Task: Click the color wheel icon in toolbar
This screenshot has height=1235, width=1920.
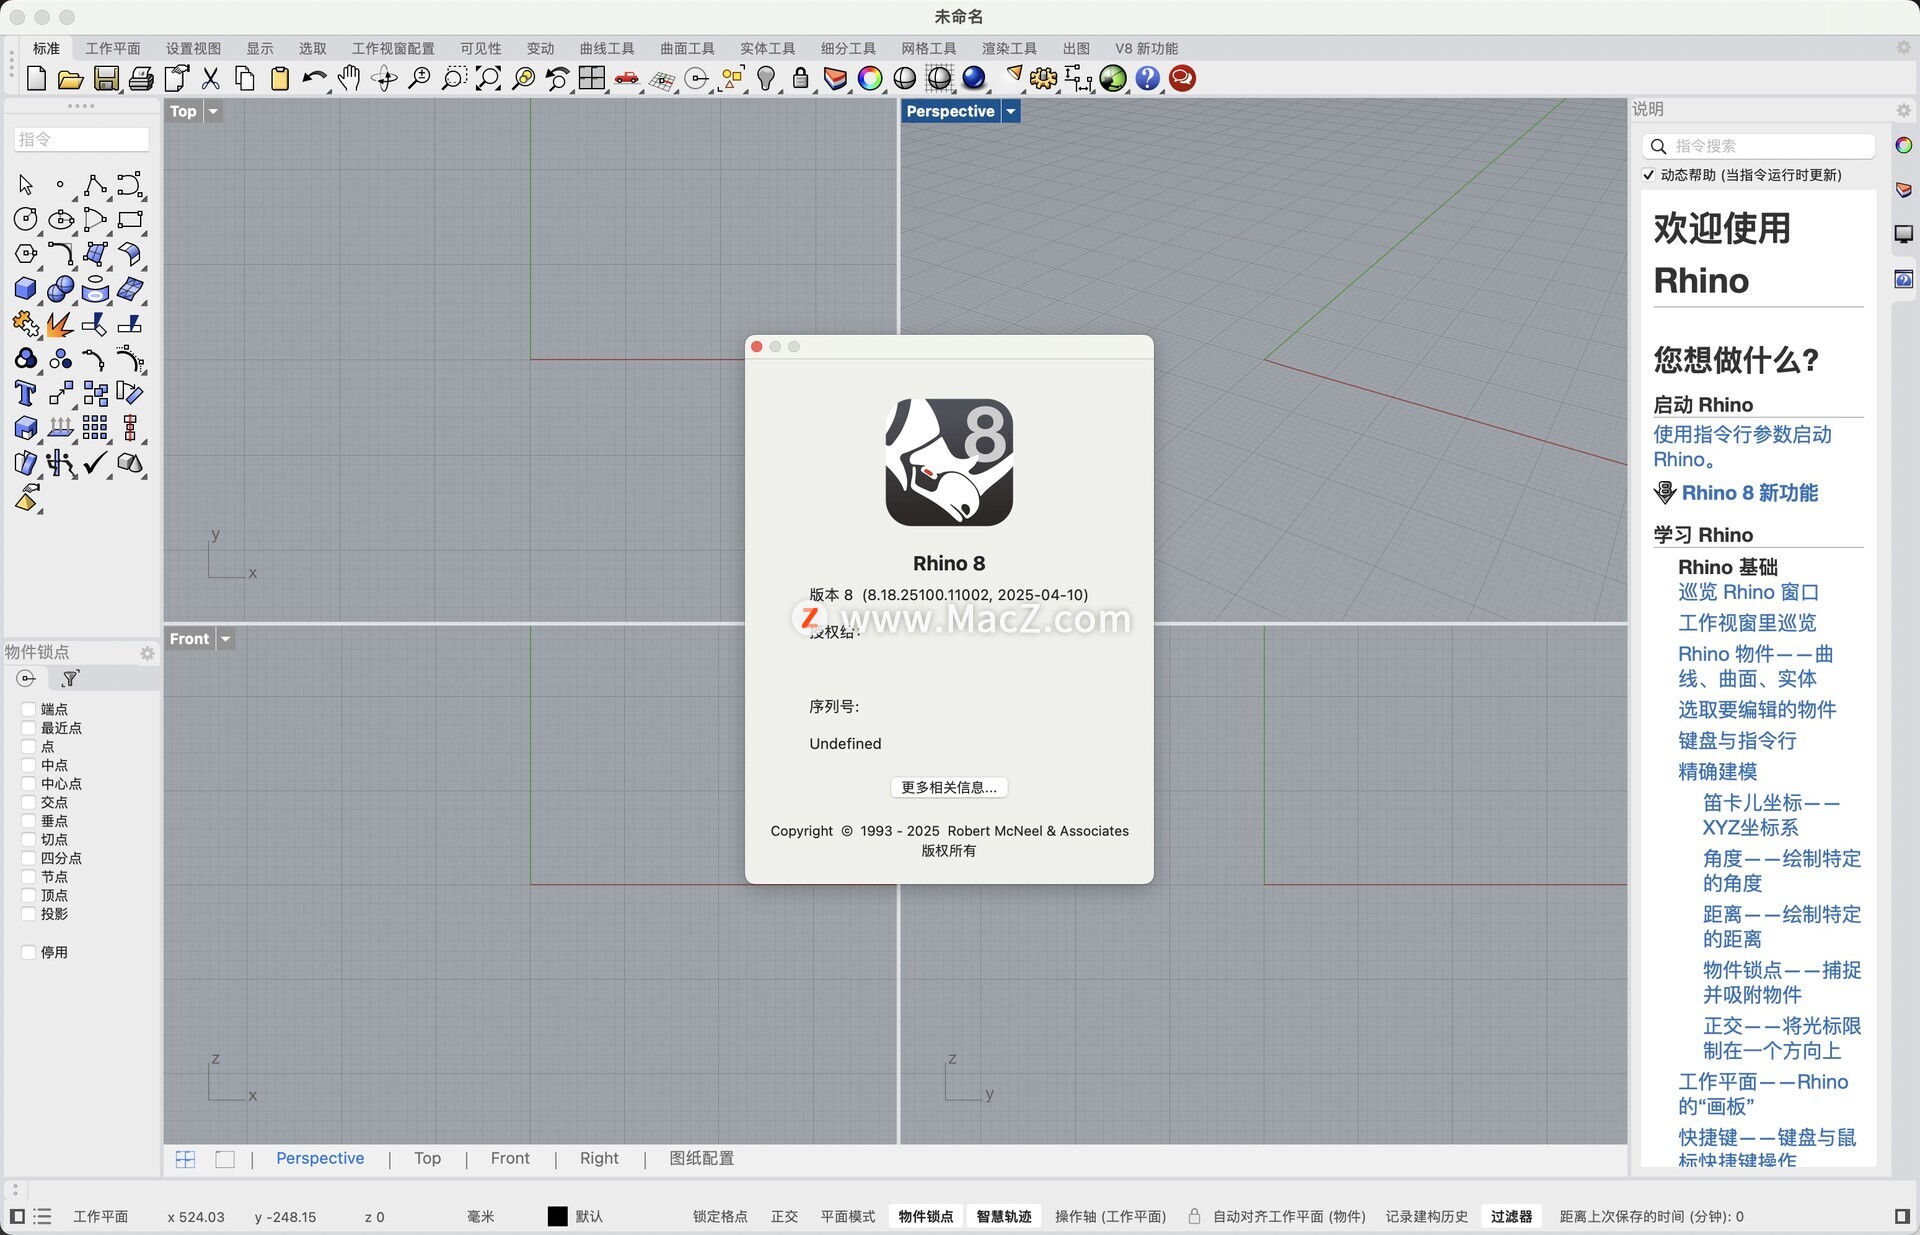Action: click(870, 78)
